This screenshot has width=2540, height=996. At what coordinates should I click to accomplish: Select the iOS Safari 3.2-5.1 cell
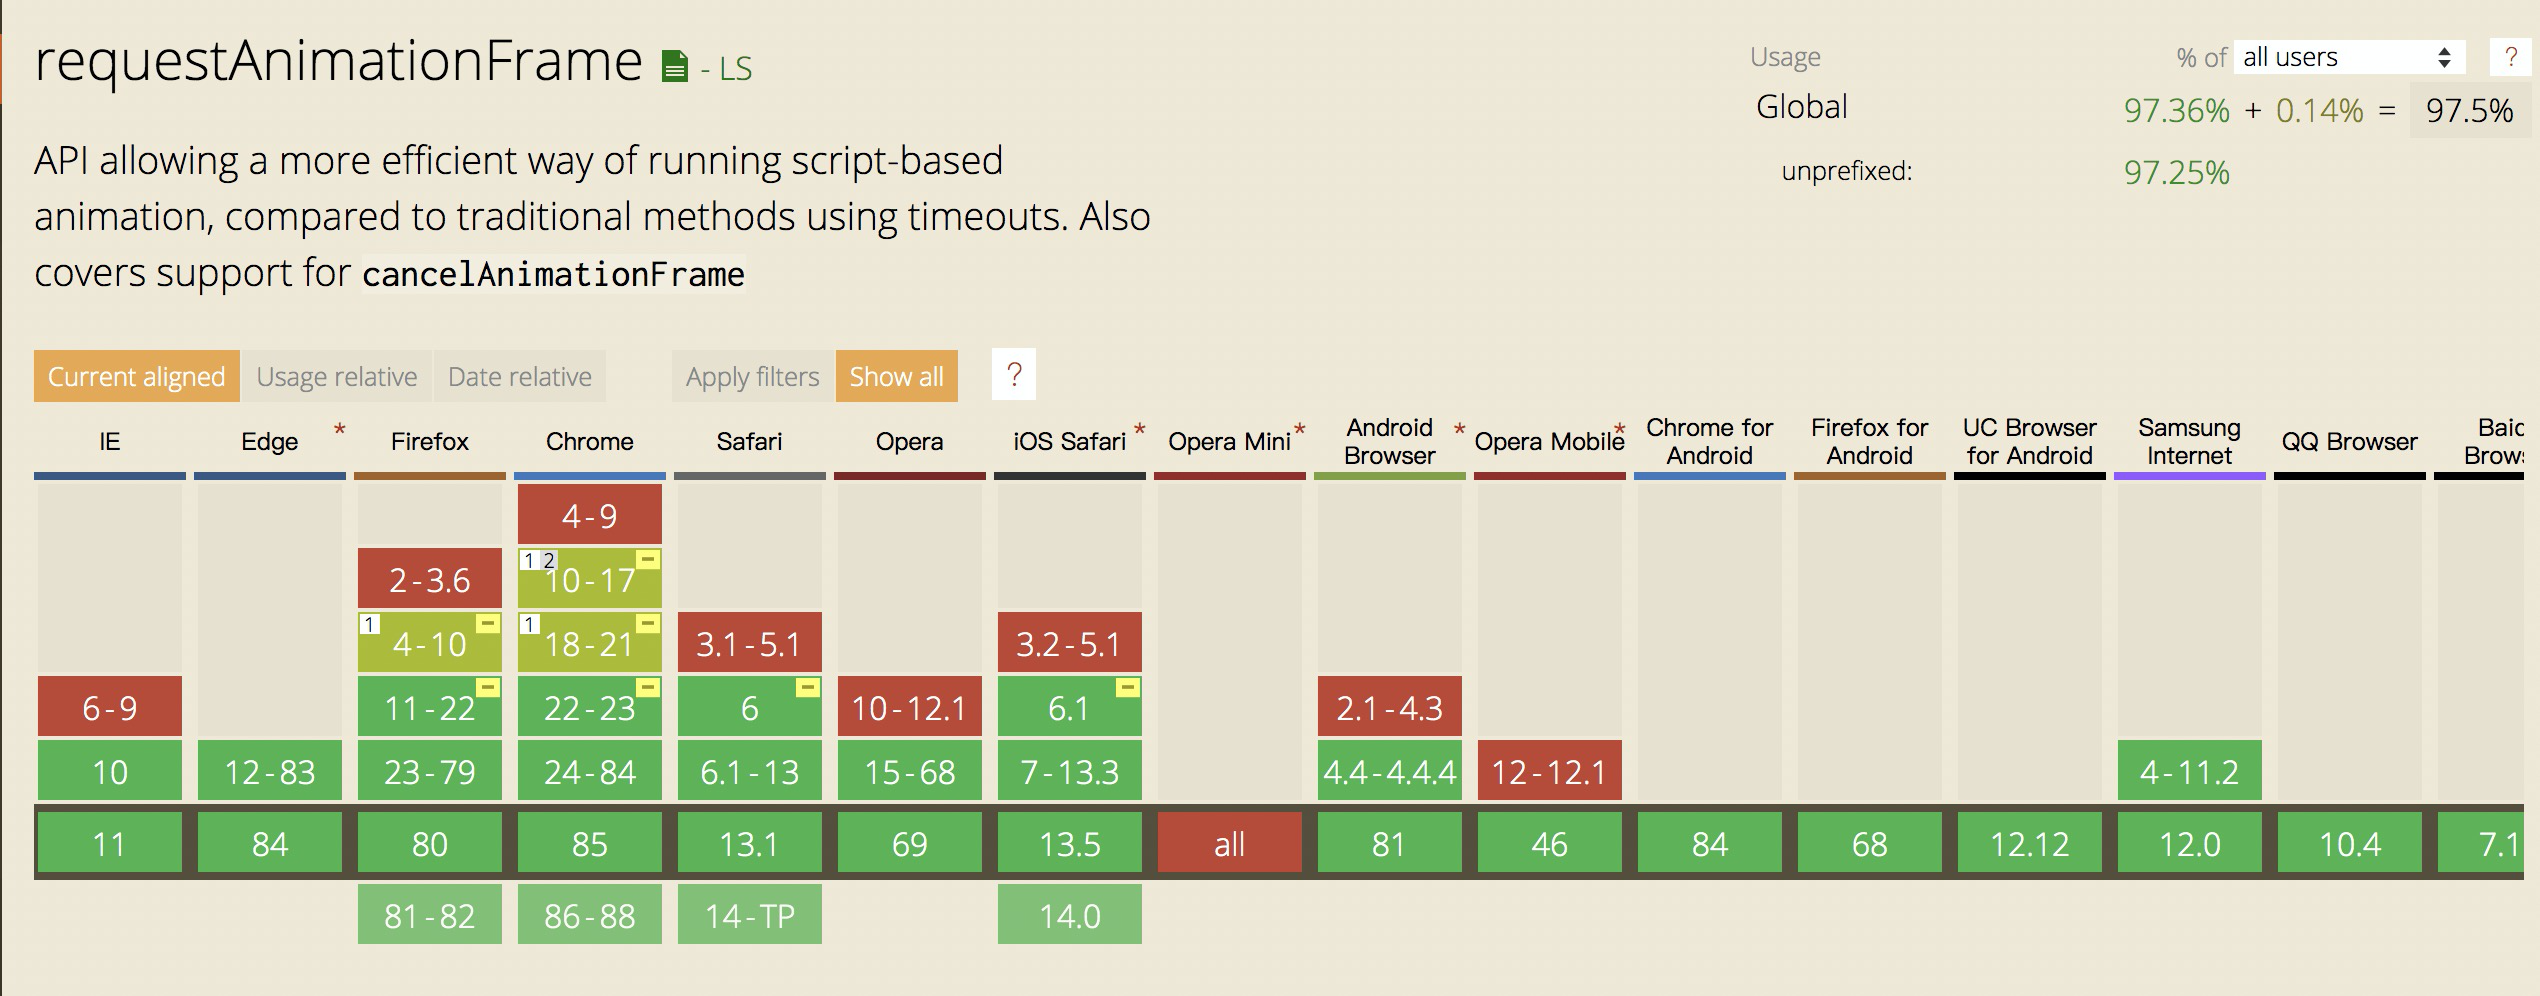pos(1070,643)
